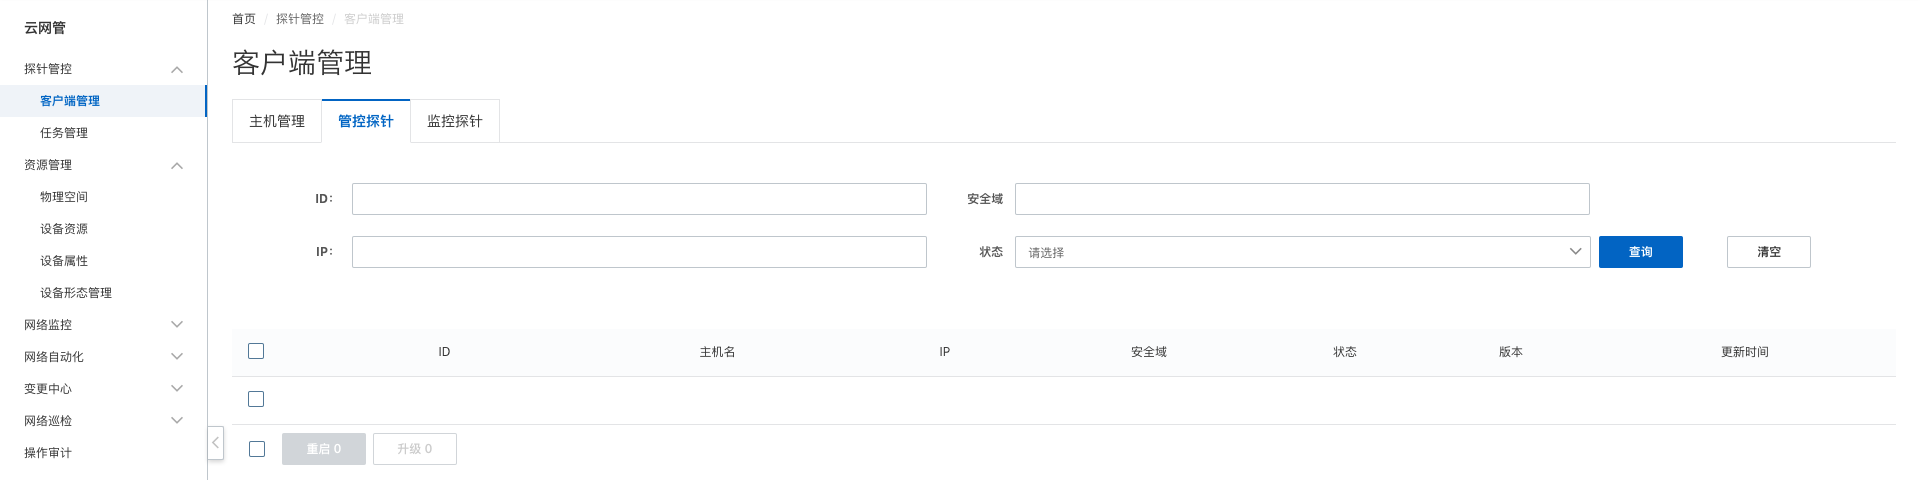Collapse the sidebar using the arrow handle
This screenshot has width=1920, height=480.
pyautogui.click(x=215, y=442)
